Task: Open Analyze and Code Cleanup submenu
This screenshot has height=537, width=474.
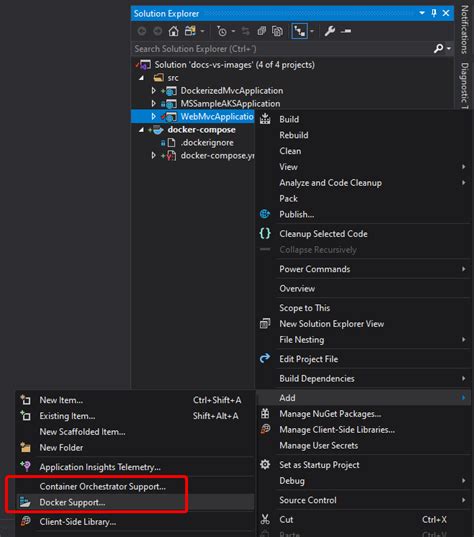Action: (x=363, y=183)
